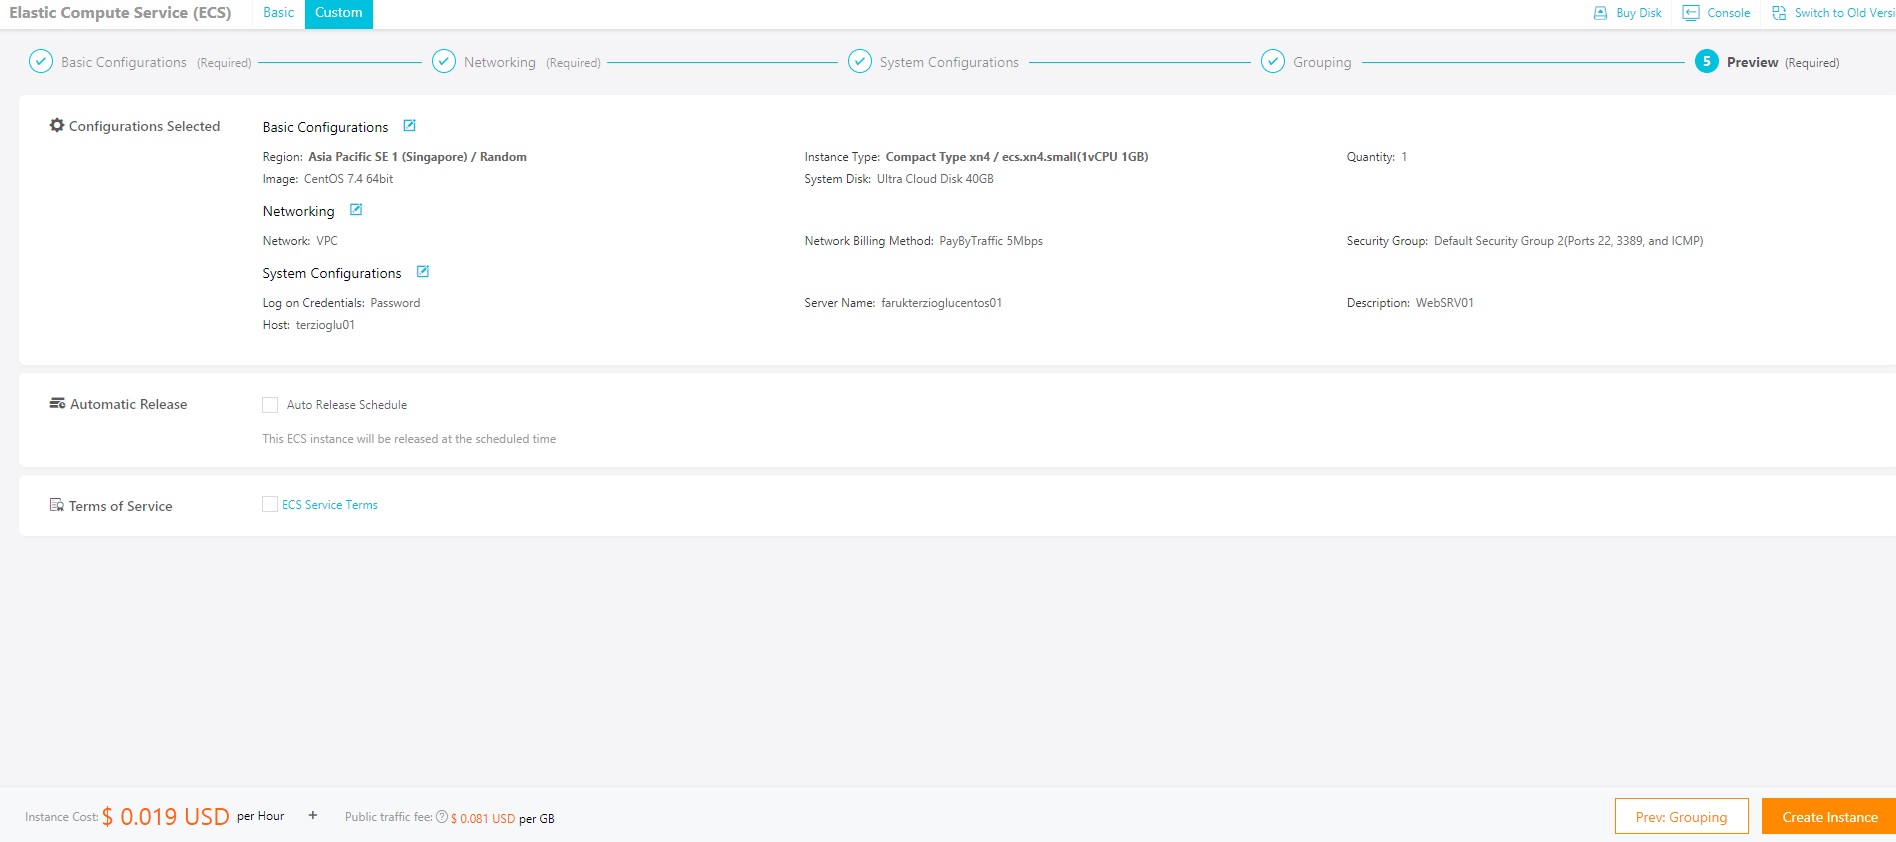Click the Elastic Compute Service (ECS) title
Image resolution: width=1896 pixels, height=842 pixels.
click(x=120, y=13)
